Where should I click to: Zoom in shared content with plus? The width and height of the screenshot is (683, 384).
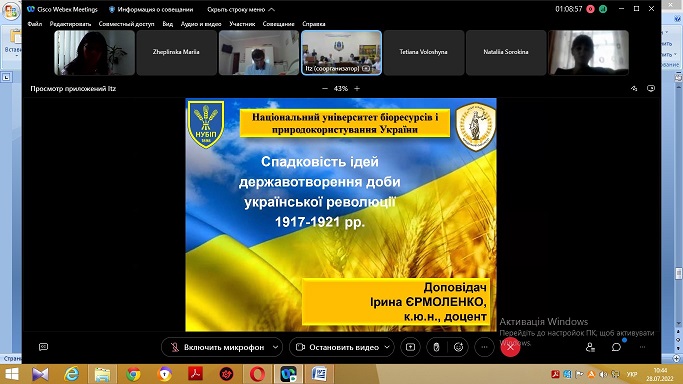[x=357, y=88]
